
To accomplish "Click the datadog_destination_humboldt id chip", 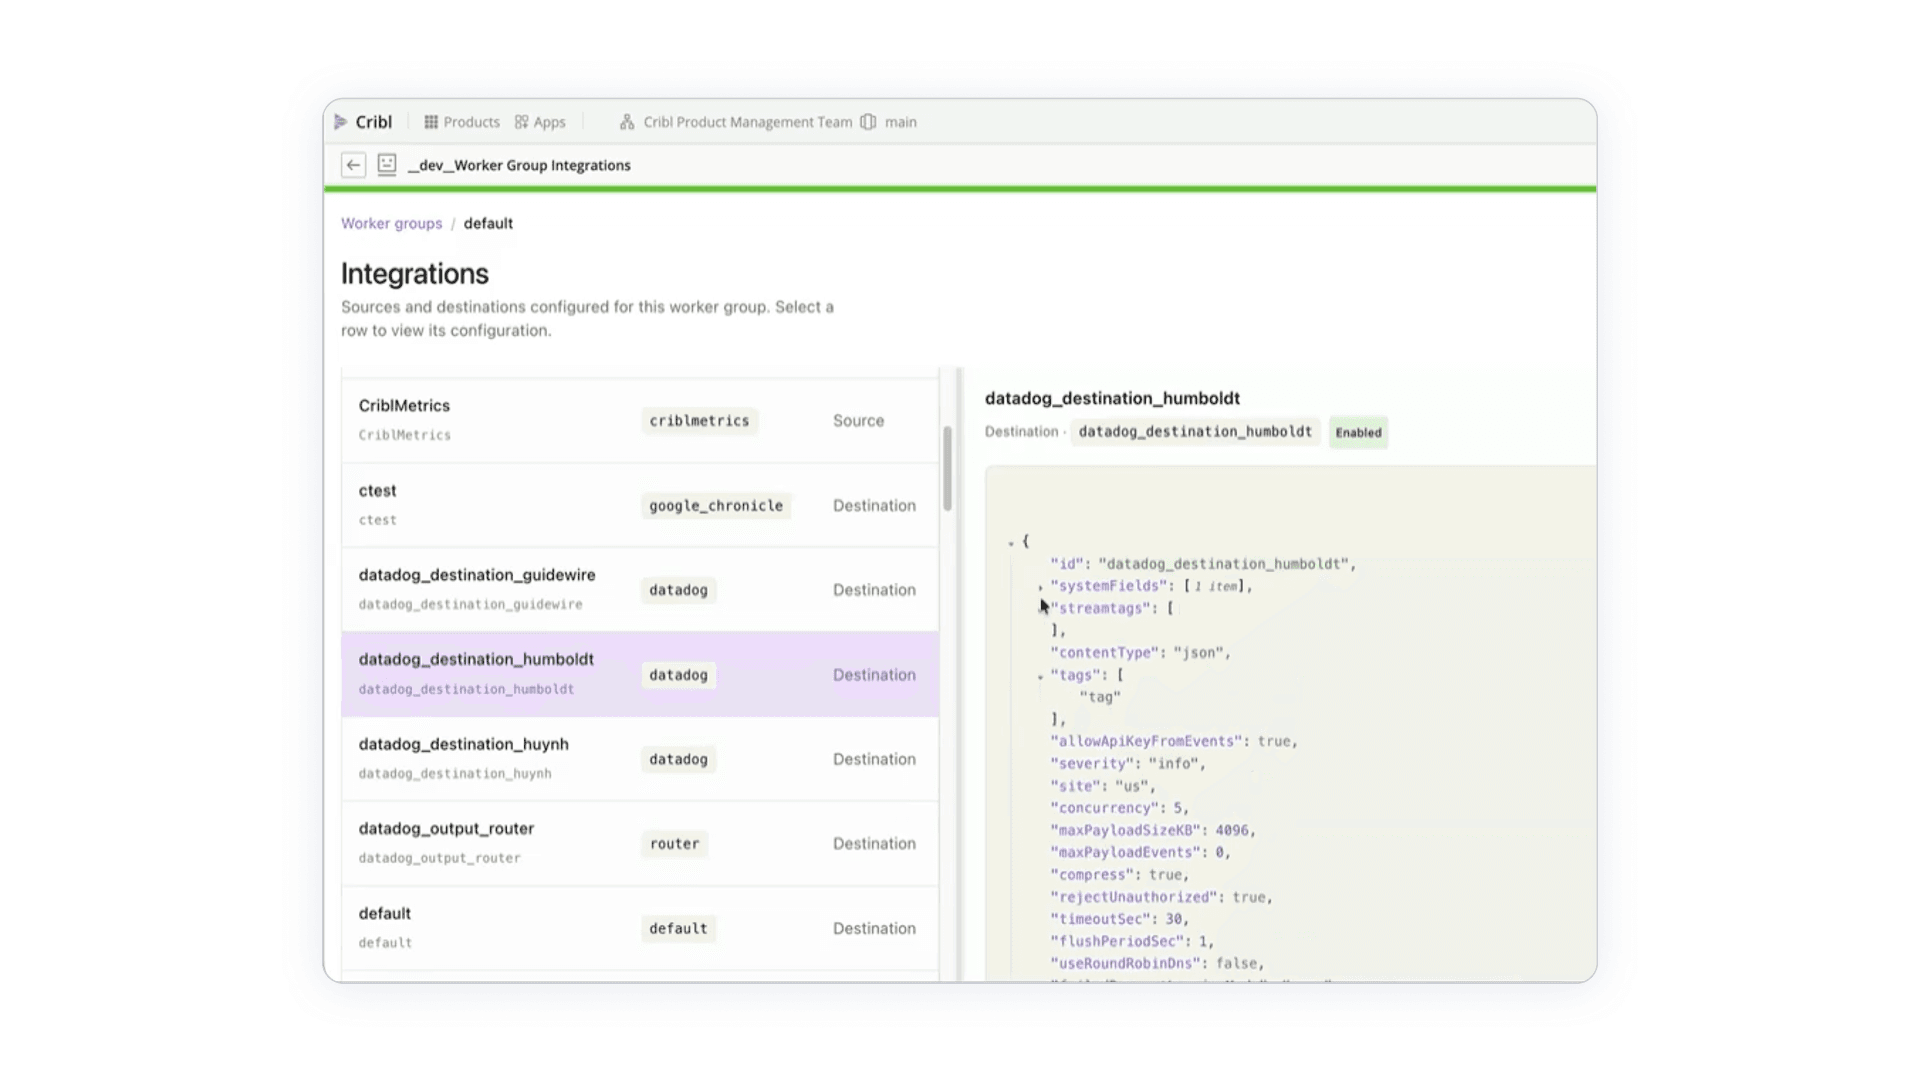I will pos(1195,431).
